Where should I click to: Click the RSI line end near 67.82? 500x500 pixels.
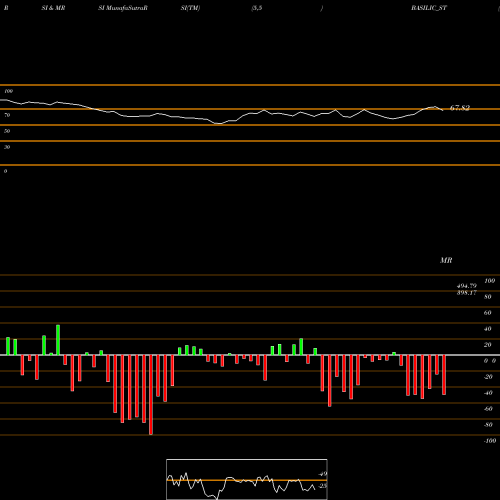pos(442,110)
